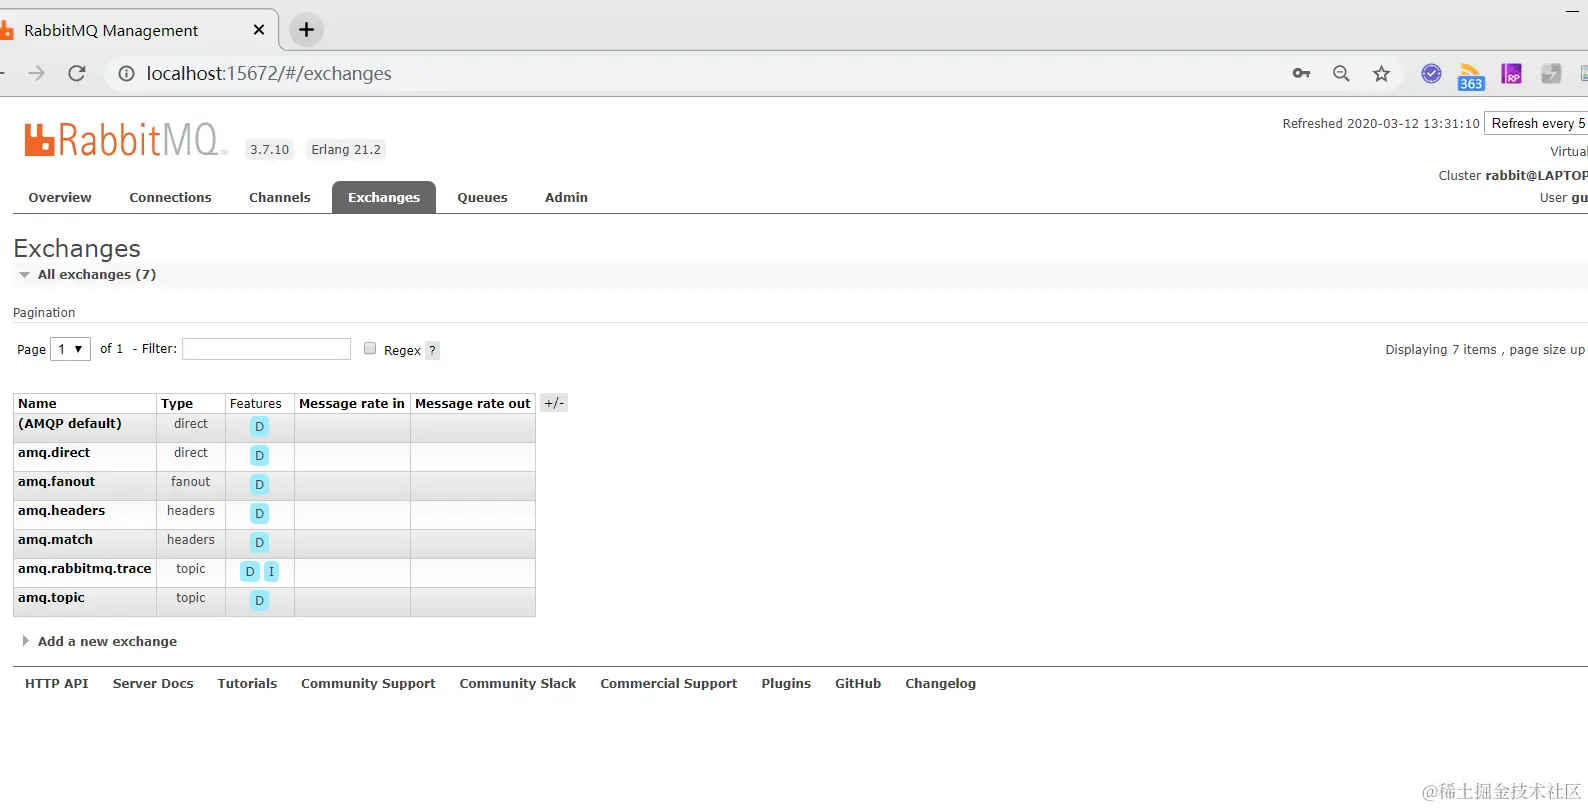1588x808 pixels.
Task: Switch to the Overview tab
Action: pos(60,197)
